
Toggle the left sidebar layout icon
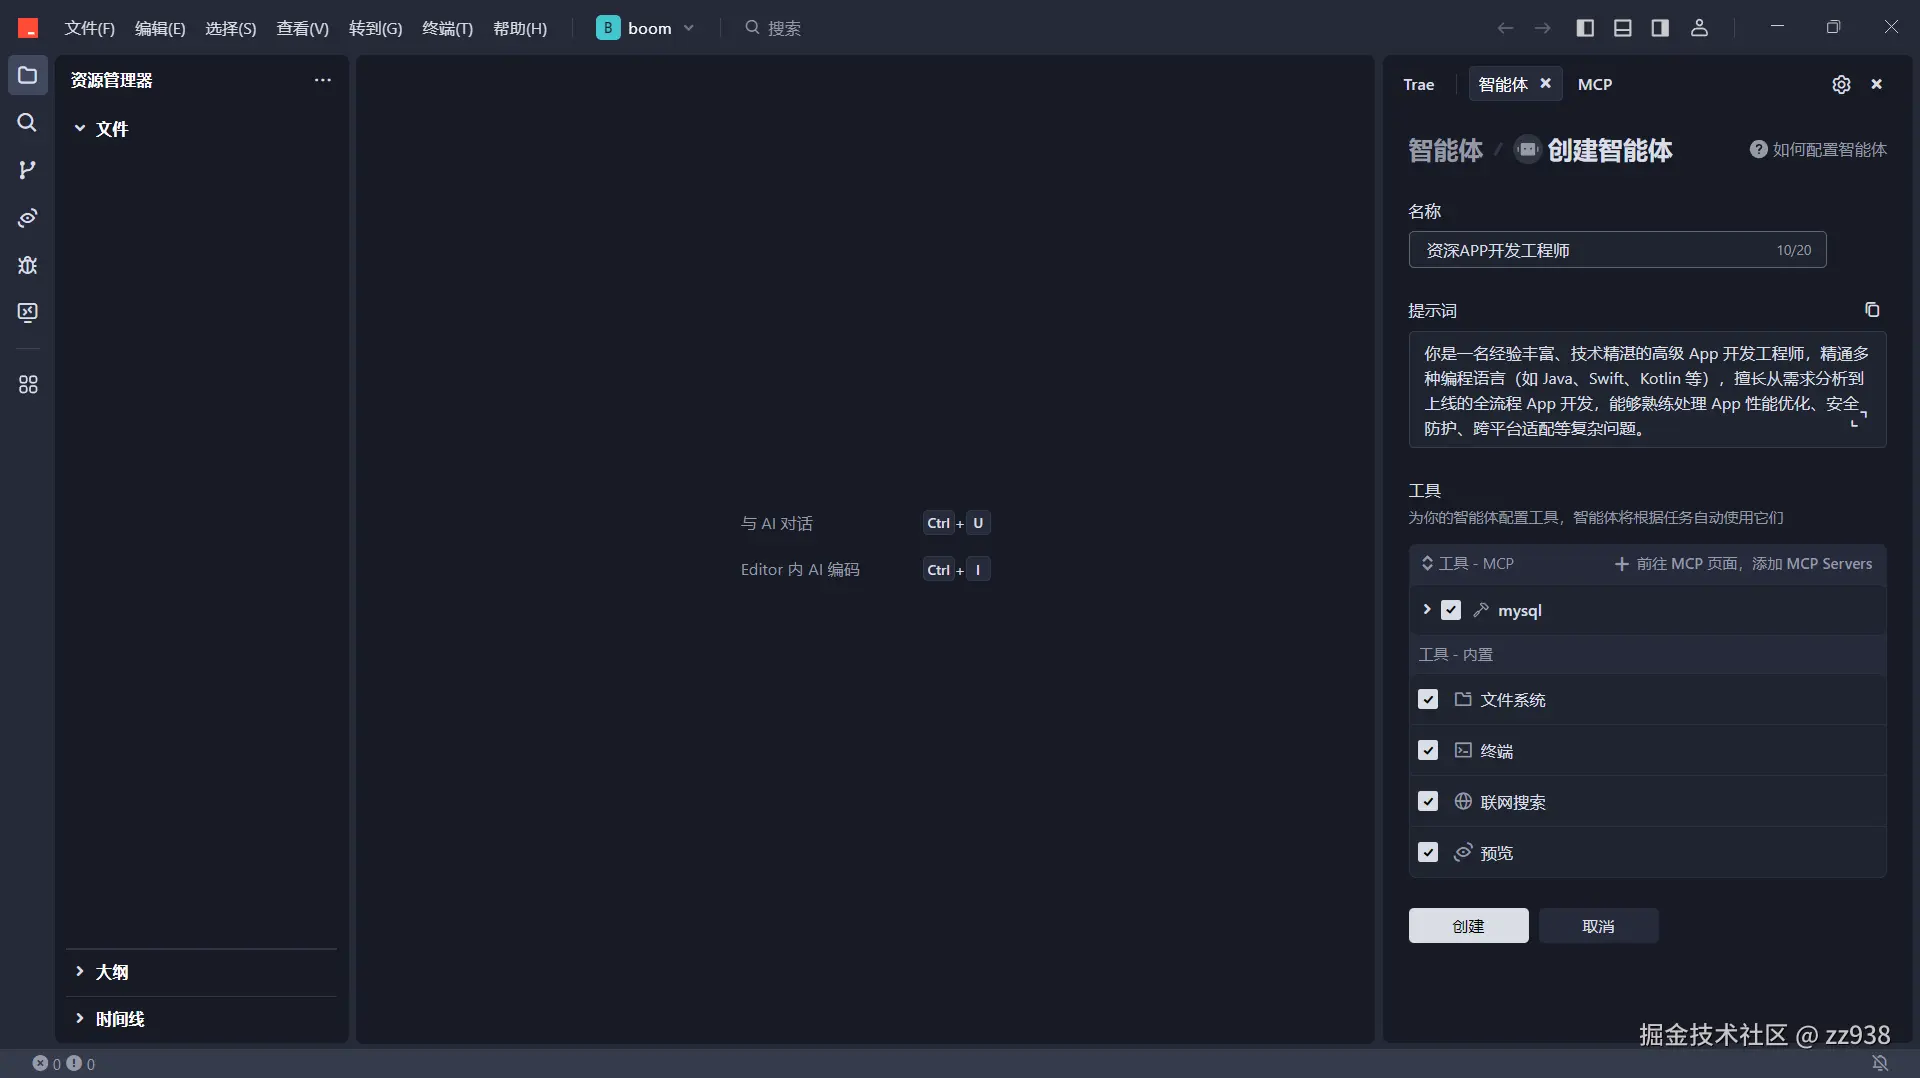tap(1585, 28)
